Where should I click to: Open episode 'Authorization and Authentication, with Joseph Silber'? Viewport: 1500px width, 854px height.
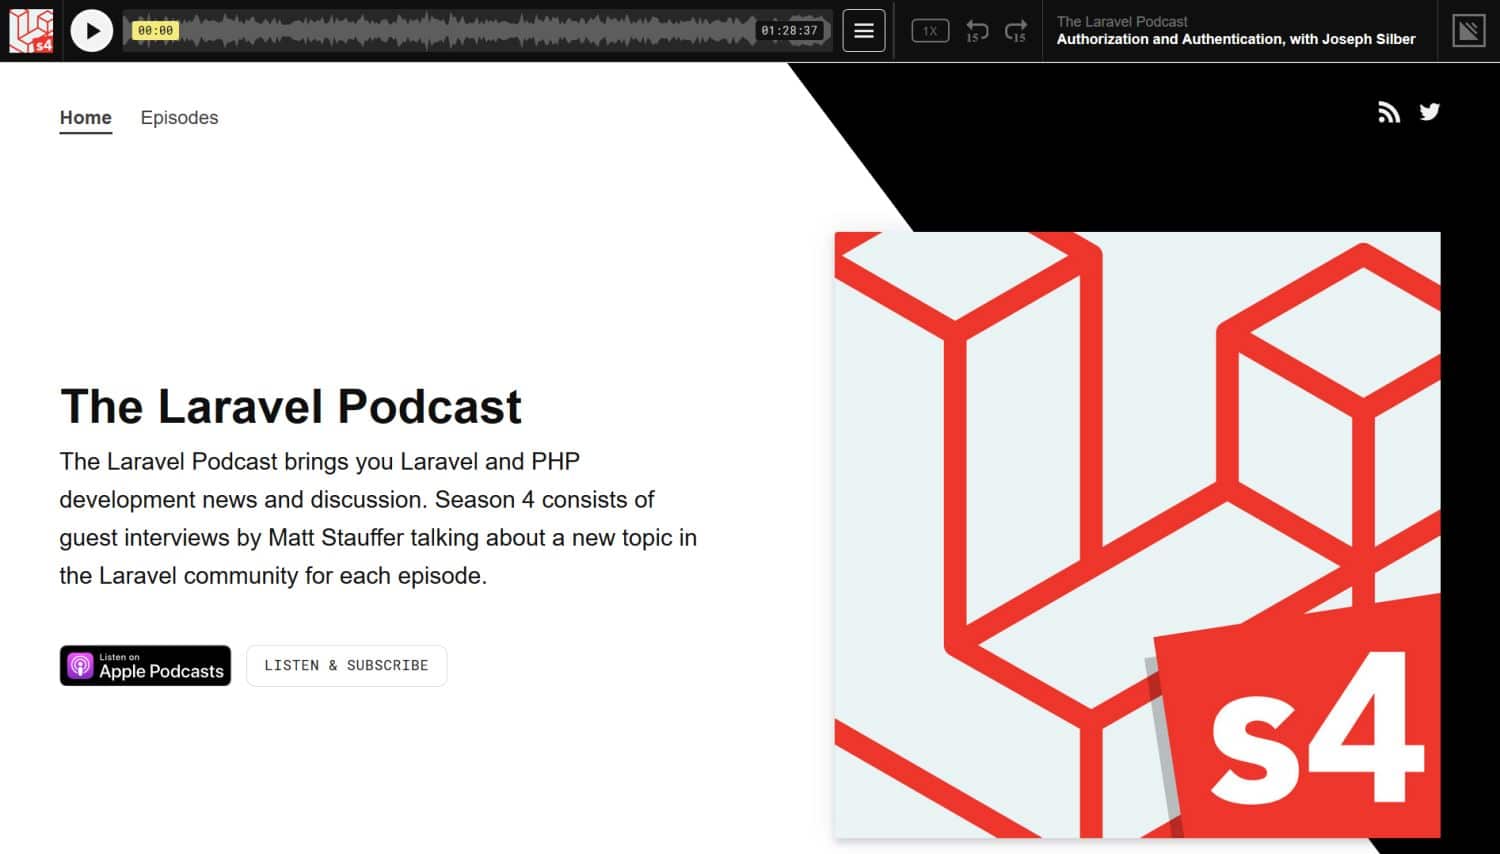[1236, 39]
